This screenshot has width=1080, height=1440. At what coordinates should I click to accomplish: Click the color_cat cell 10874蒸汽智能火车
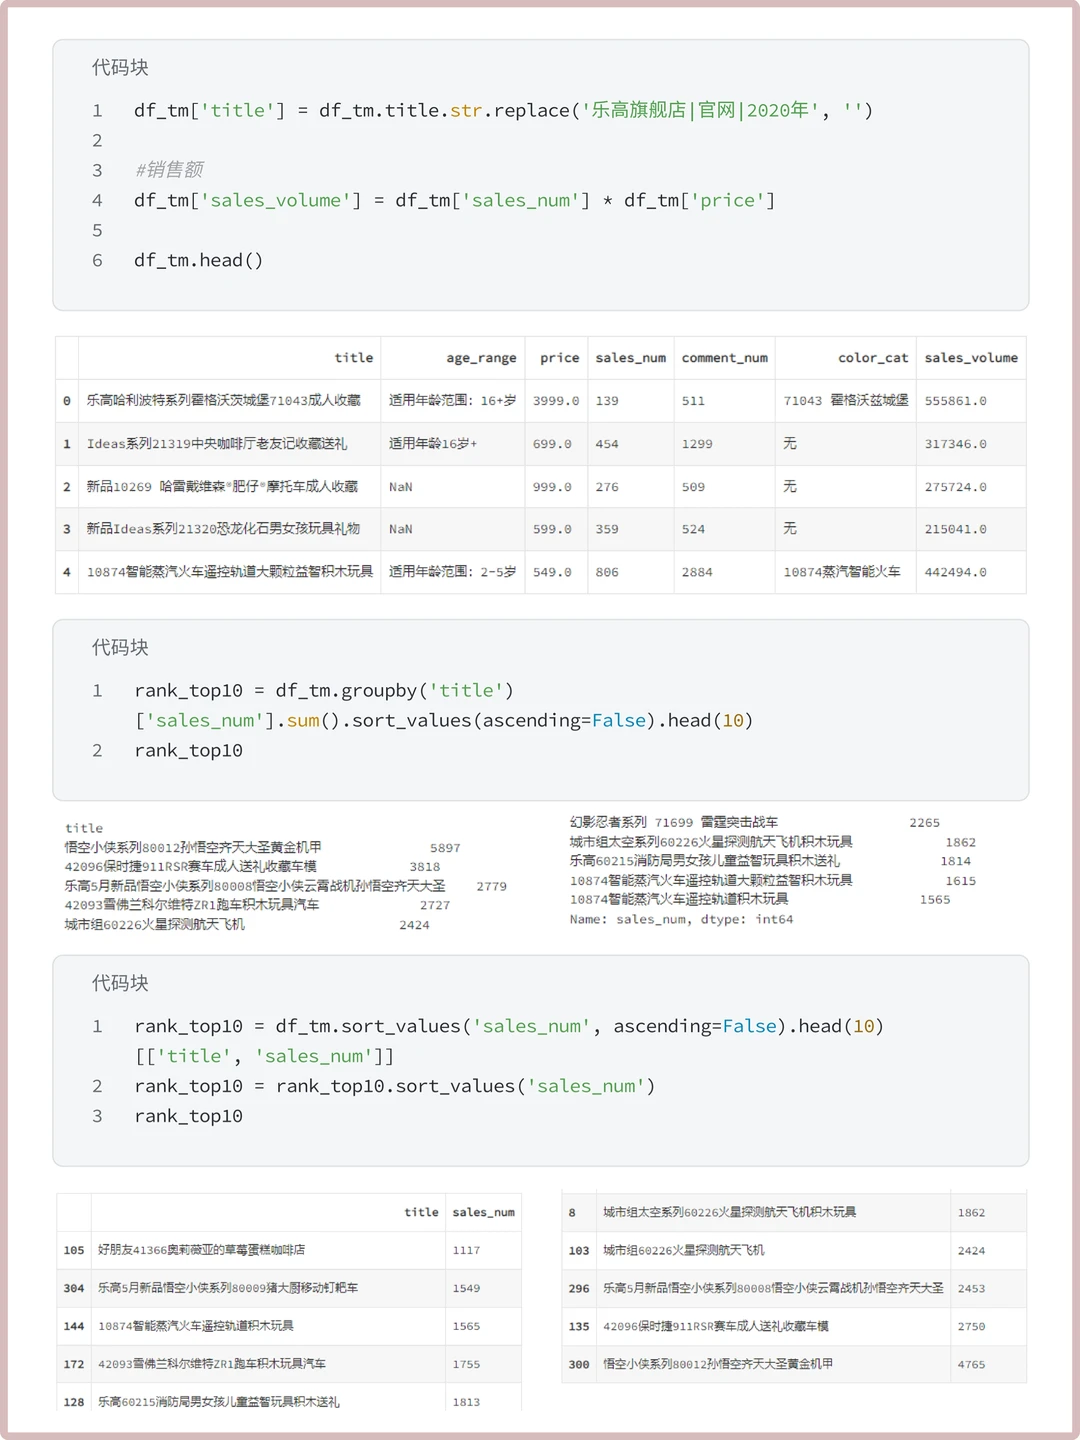pos(842,571)
